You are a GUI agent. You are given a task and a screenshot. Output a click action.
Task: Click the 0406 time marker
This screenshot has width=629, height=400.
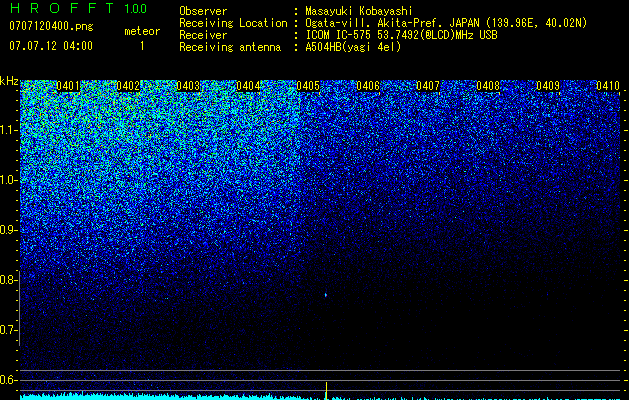coord(368,86)
